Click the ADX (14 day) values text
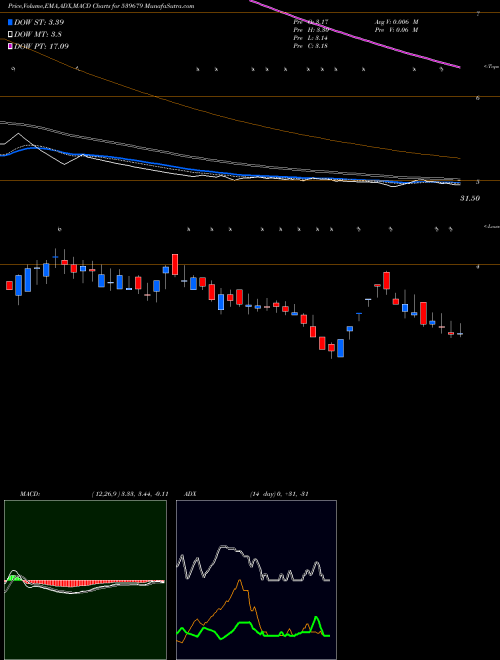The width and height of the screenshot is (500, 660). (x=279, y=494)
